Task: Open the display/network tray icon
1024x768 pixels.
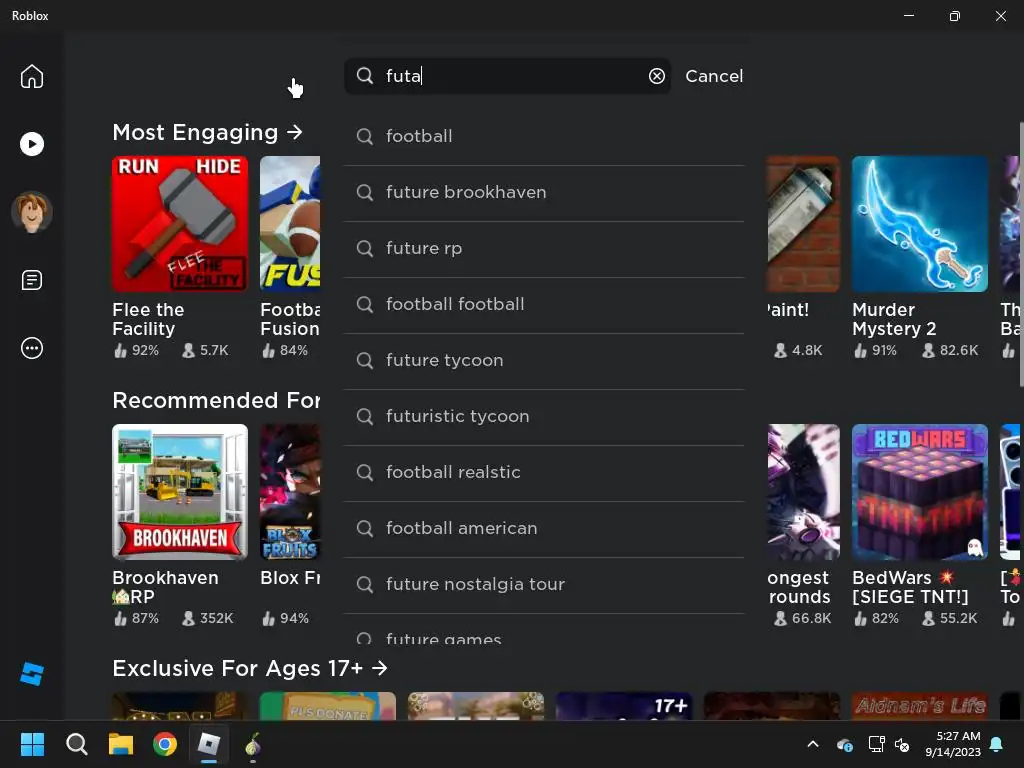Action: point(876,744)
